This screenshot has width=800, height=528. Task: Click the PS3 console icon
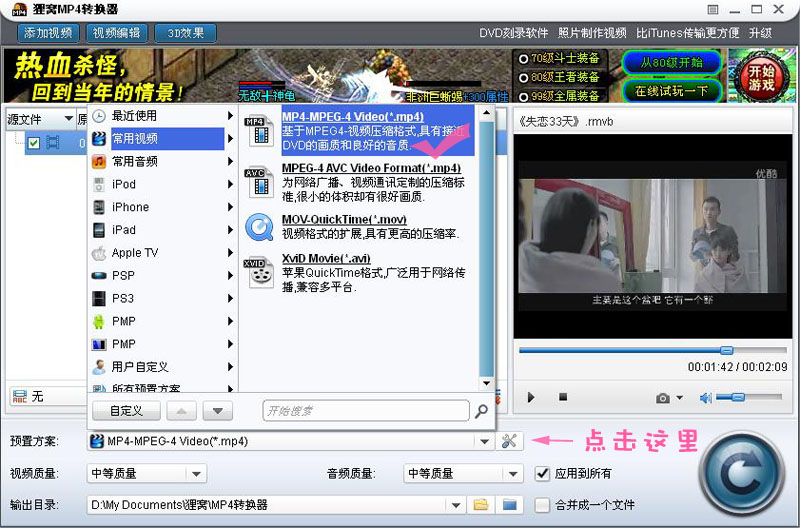pyautogui.click(x=99, y=298)
